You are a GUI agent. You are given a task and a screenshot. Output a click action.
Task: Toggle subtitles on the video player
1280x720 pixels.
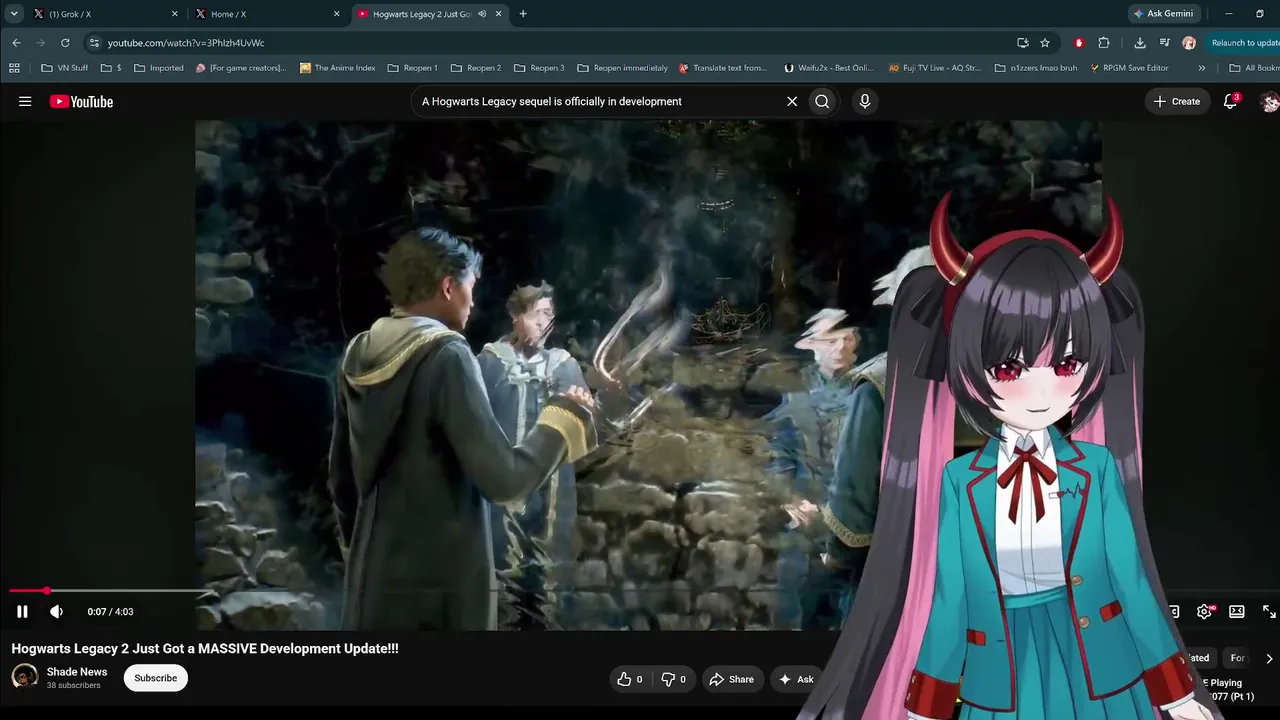tap(1173, 612)
